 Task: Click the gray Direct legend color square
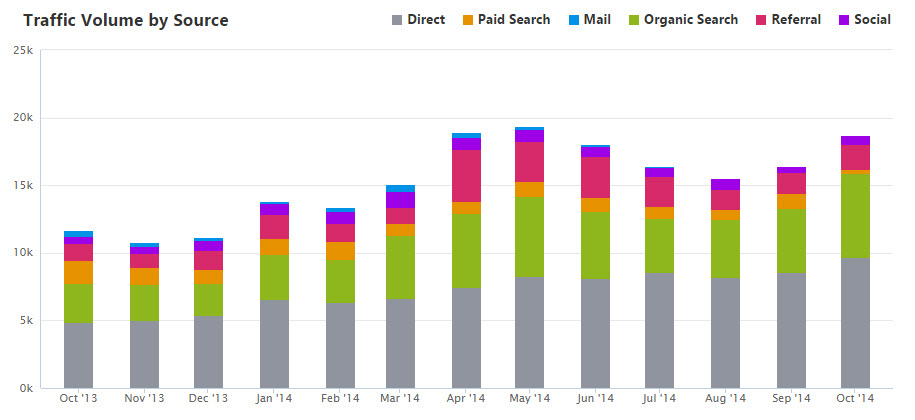click(x=398, y=20)
